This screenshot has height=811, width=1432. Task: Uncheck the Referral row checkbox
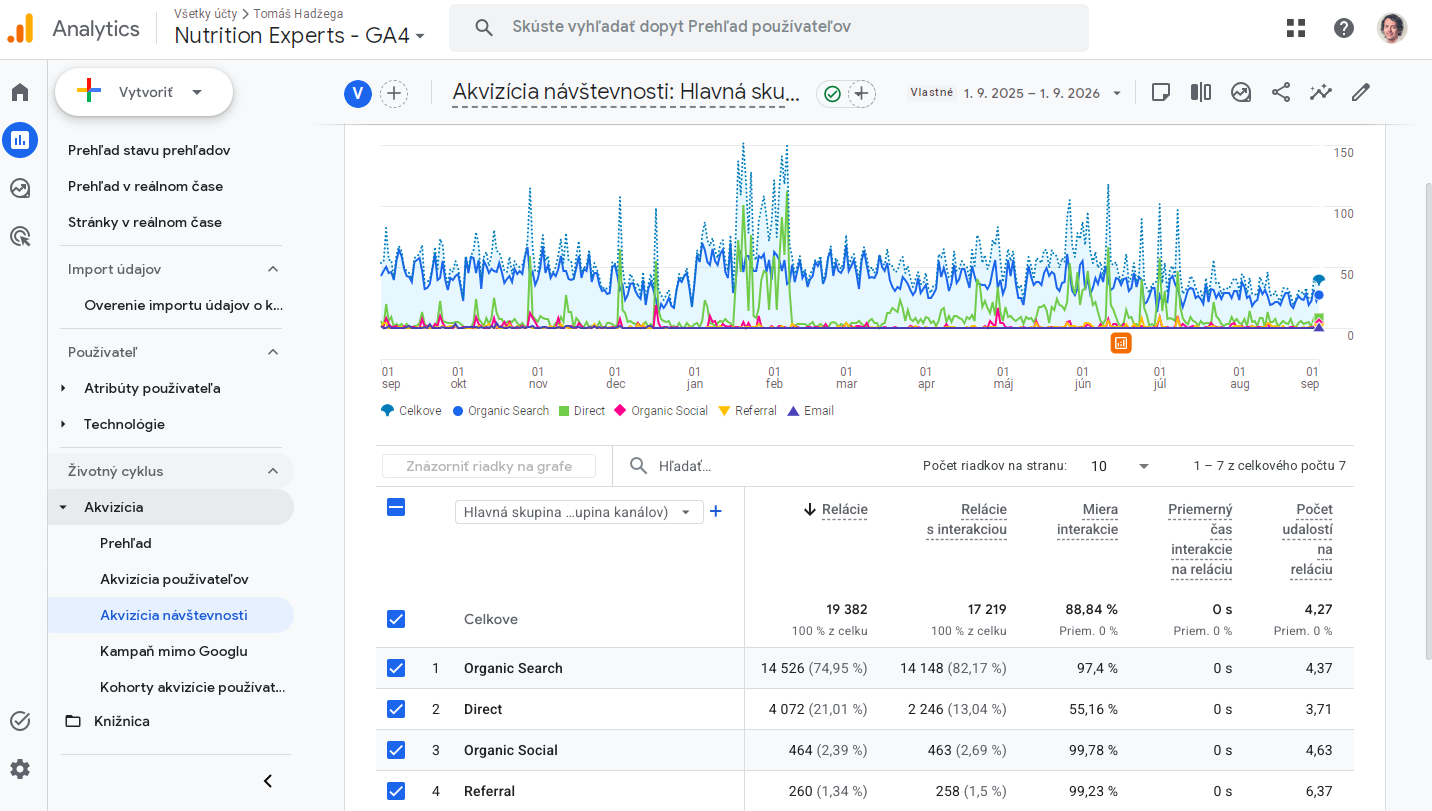click(396, 791)
